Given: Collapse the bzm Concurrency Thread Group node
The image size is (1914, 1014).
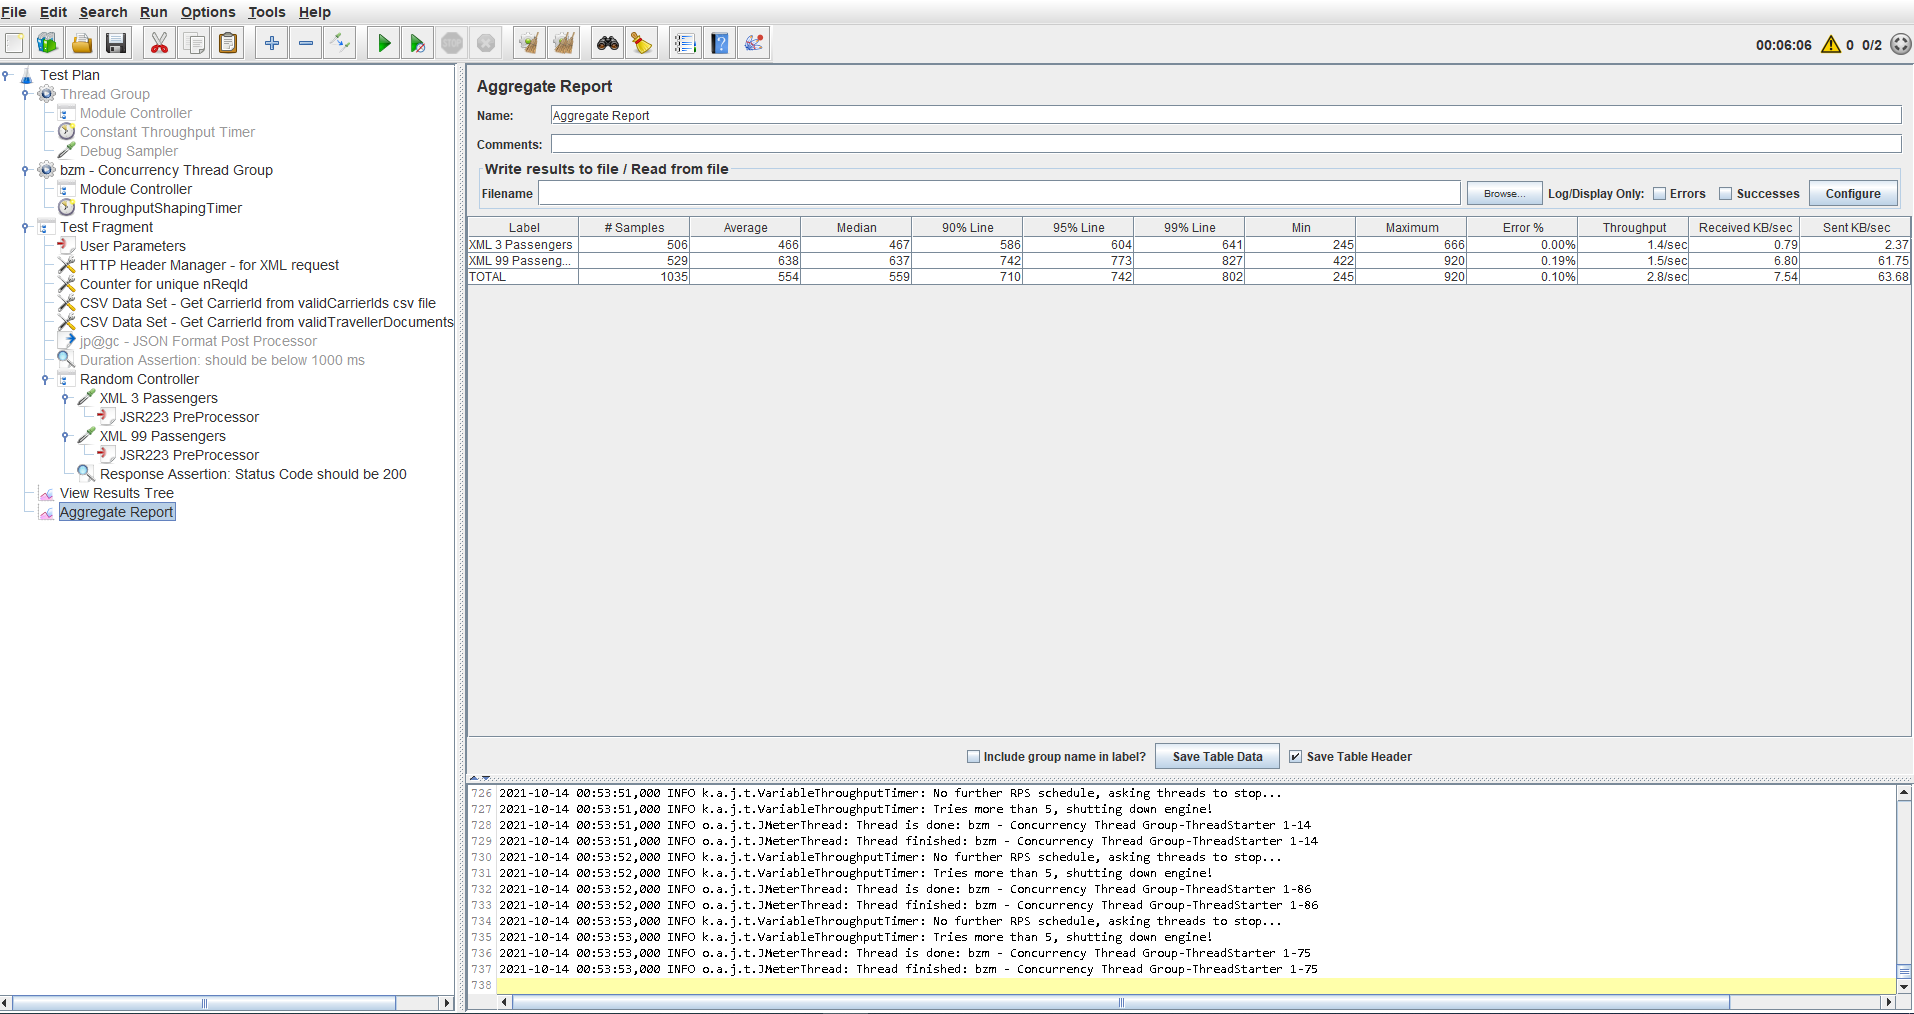Looking at the screenshot, I should [25, 170].
